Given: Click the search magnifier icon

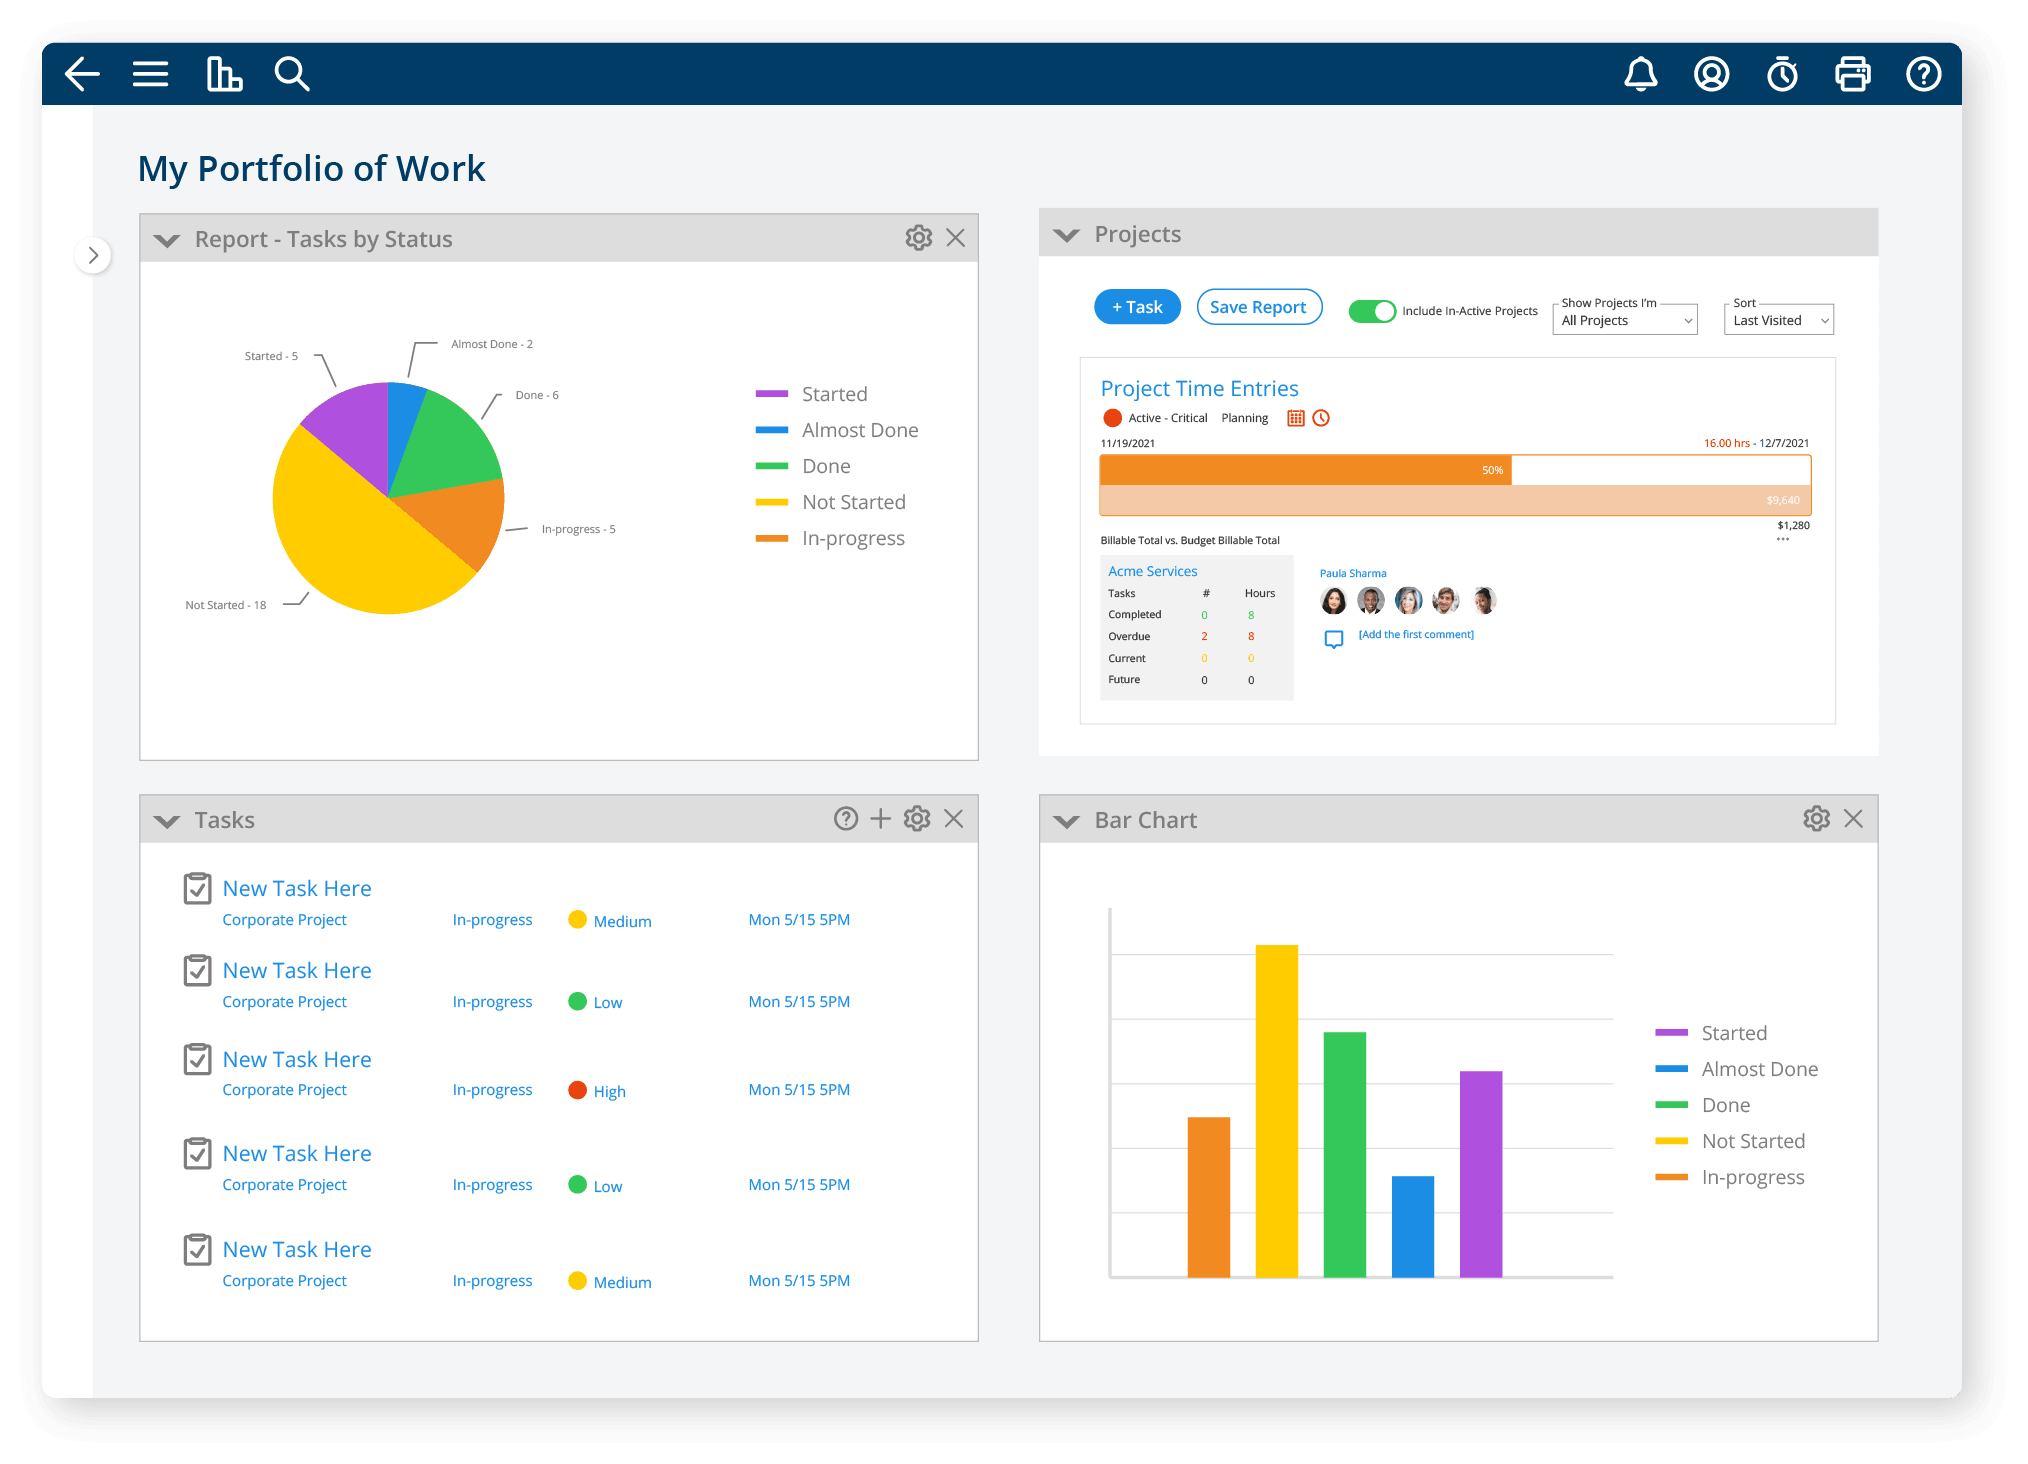Looking at the screenshot, I should pos(292,74).
